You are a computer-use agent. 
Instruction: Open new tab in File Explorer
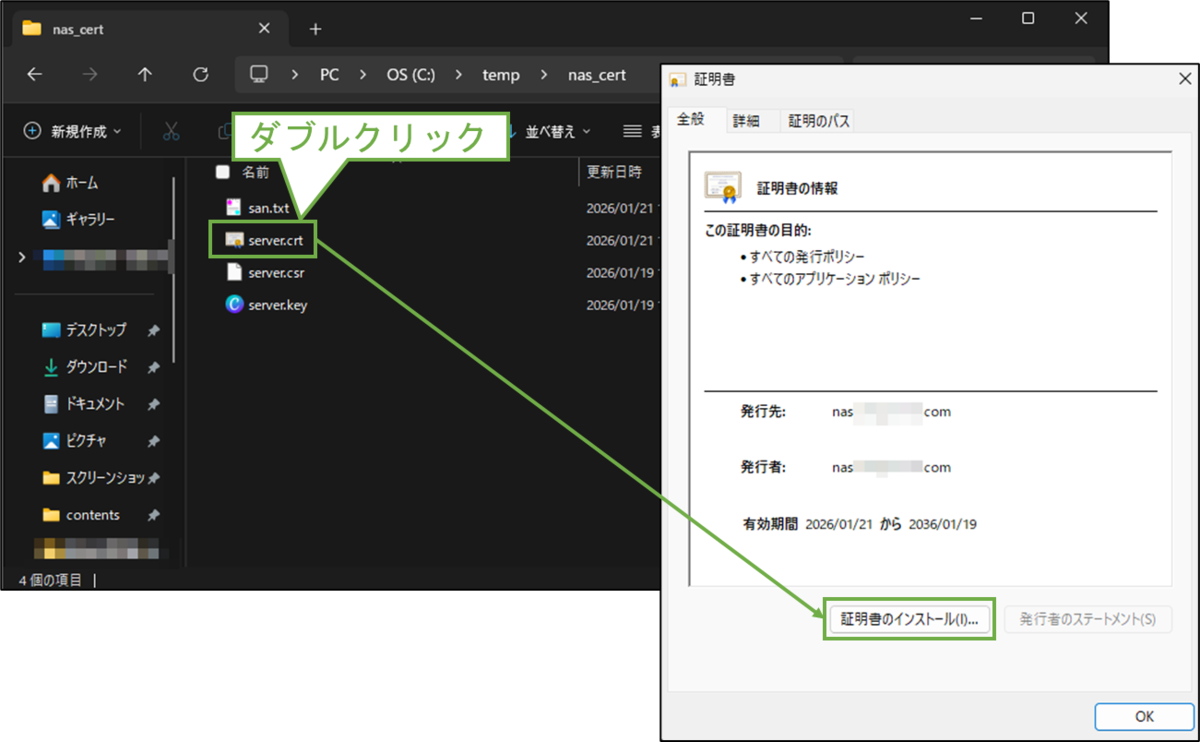tap(315, 29)
